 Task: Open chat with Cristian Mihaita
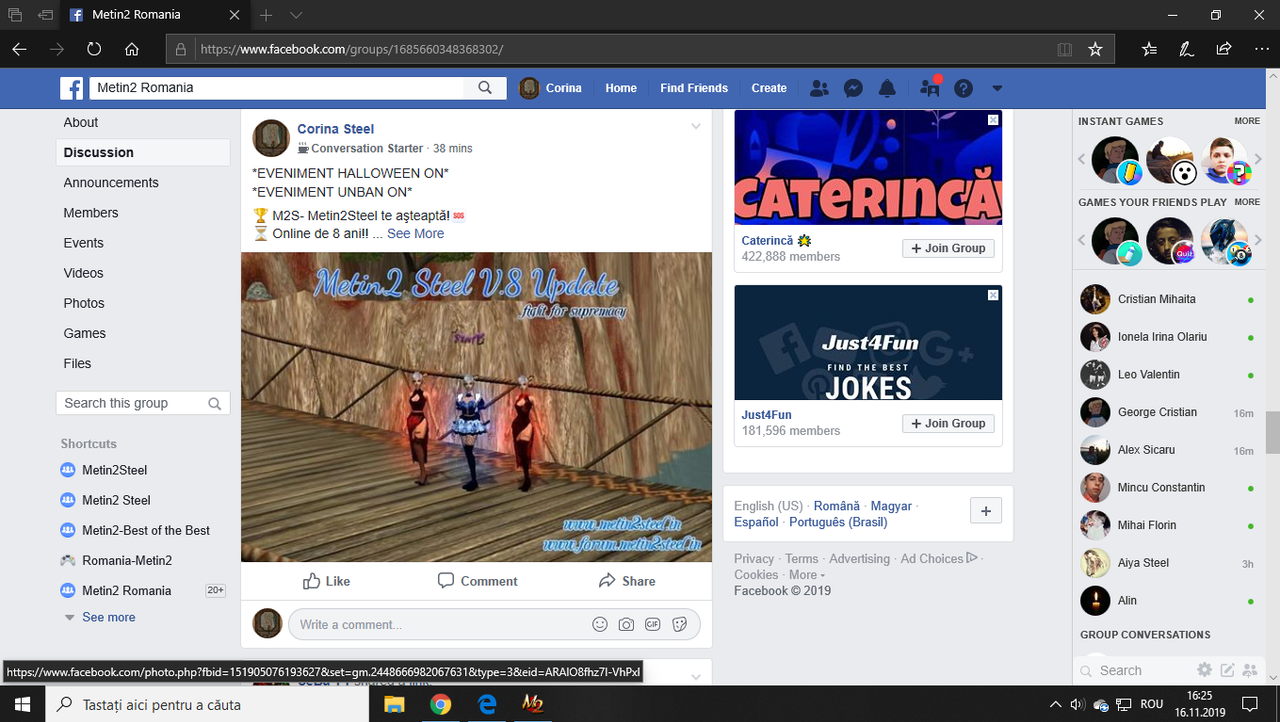1167,299
